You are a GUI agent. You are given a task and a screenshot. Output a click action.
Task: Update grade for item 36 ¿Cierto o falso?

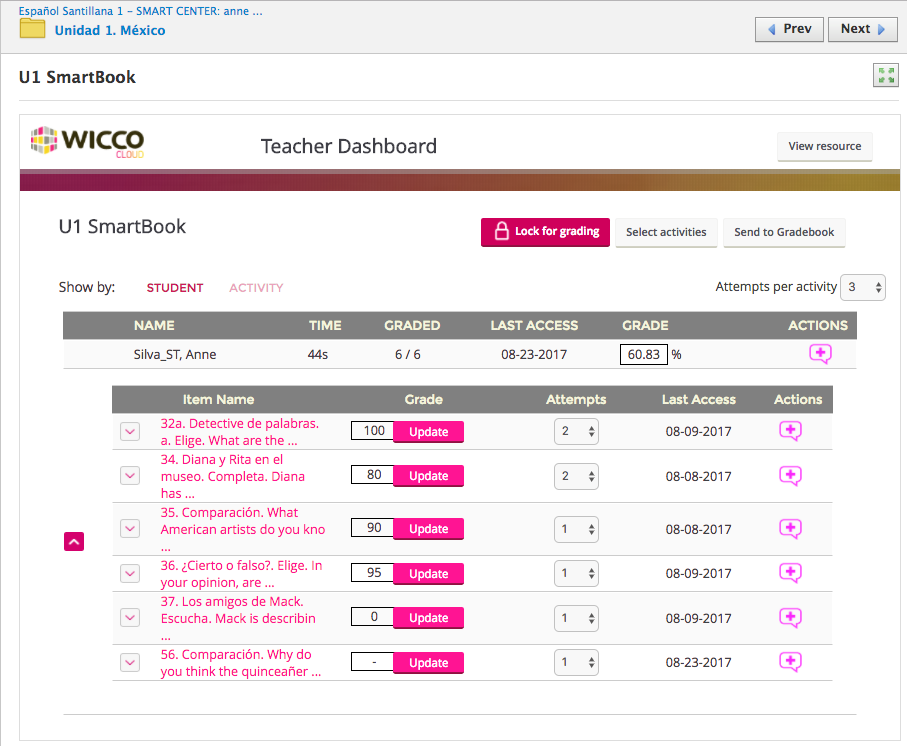[429, 574]
